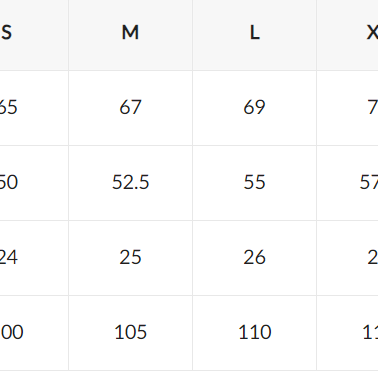The height and width of the screenshot is (378, 378).
Task: Click the cell showing 69
Action: (x=254, y=108)
